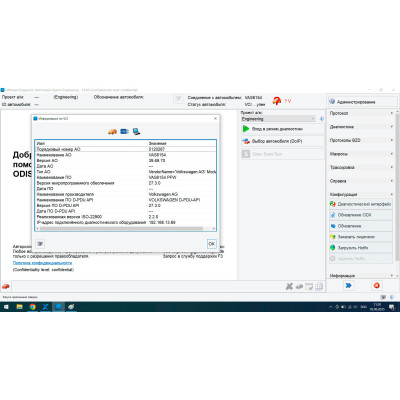Click the screenshot window icon in bottom toolbar
The image size is (400, 400).
tap(309, 286)
